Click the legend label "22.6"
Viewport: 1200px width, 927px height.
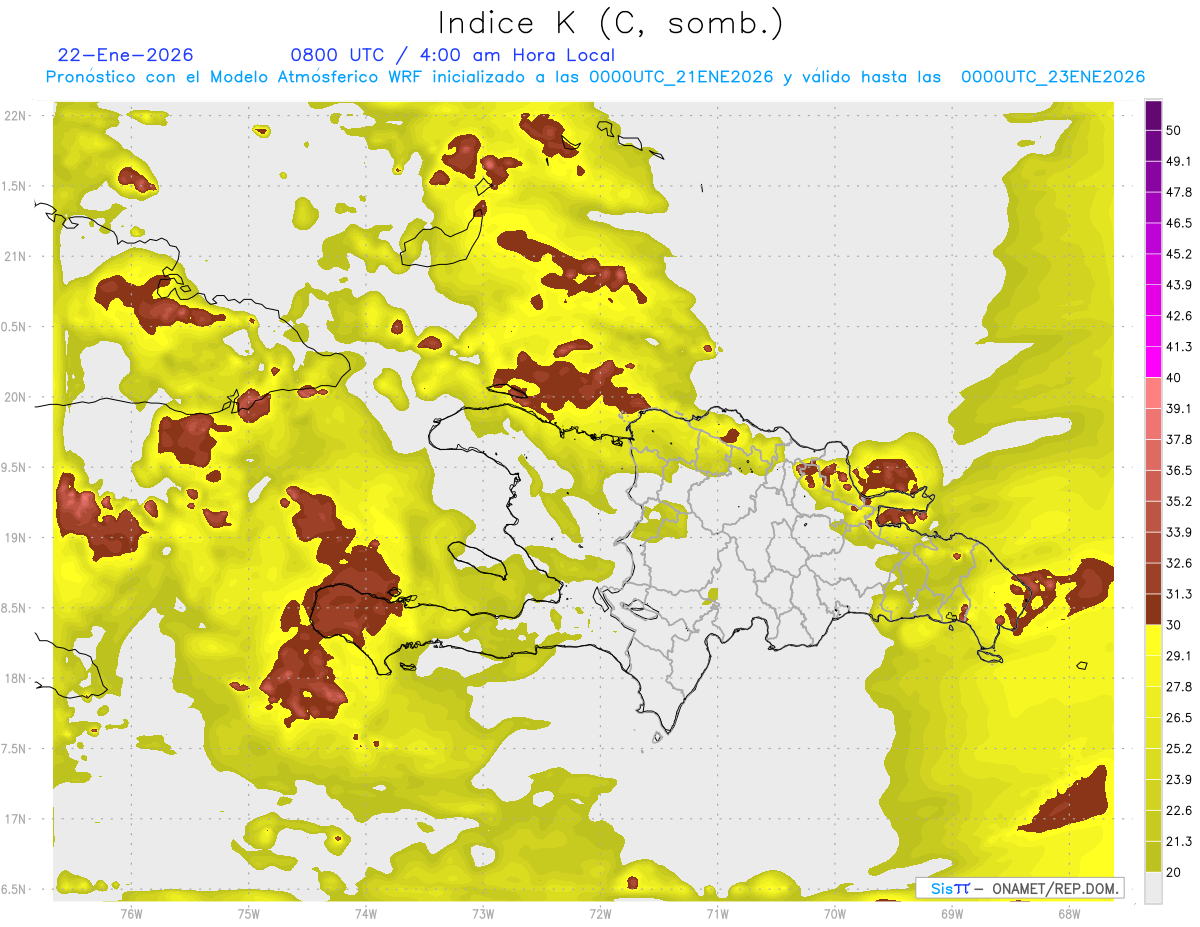pos(1179,811)
